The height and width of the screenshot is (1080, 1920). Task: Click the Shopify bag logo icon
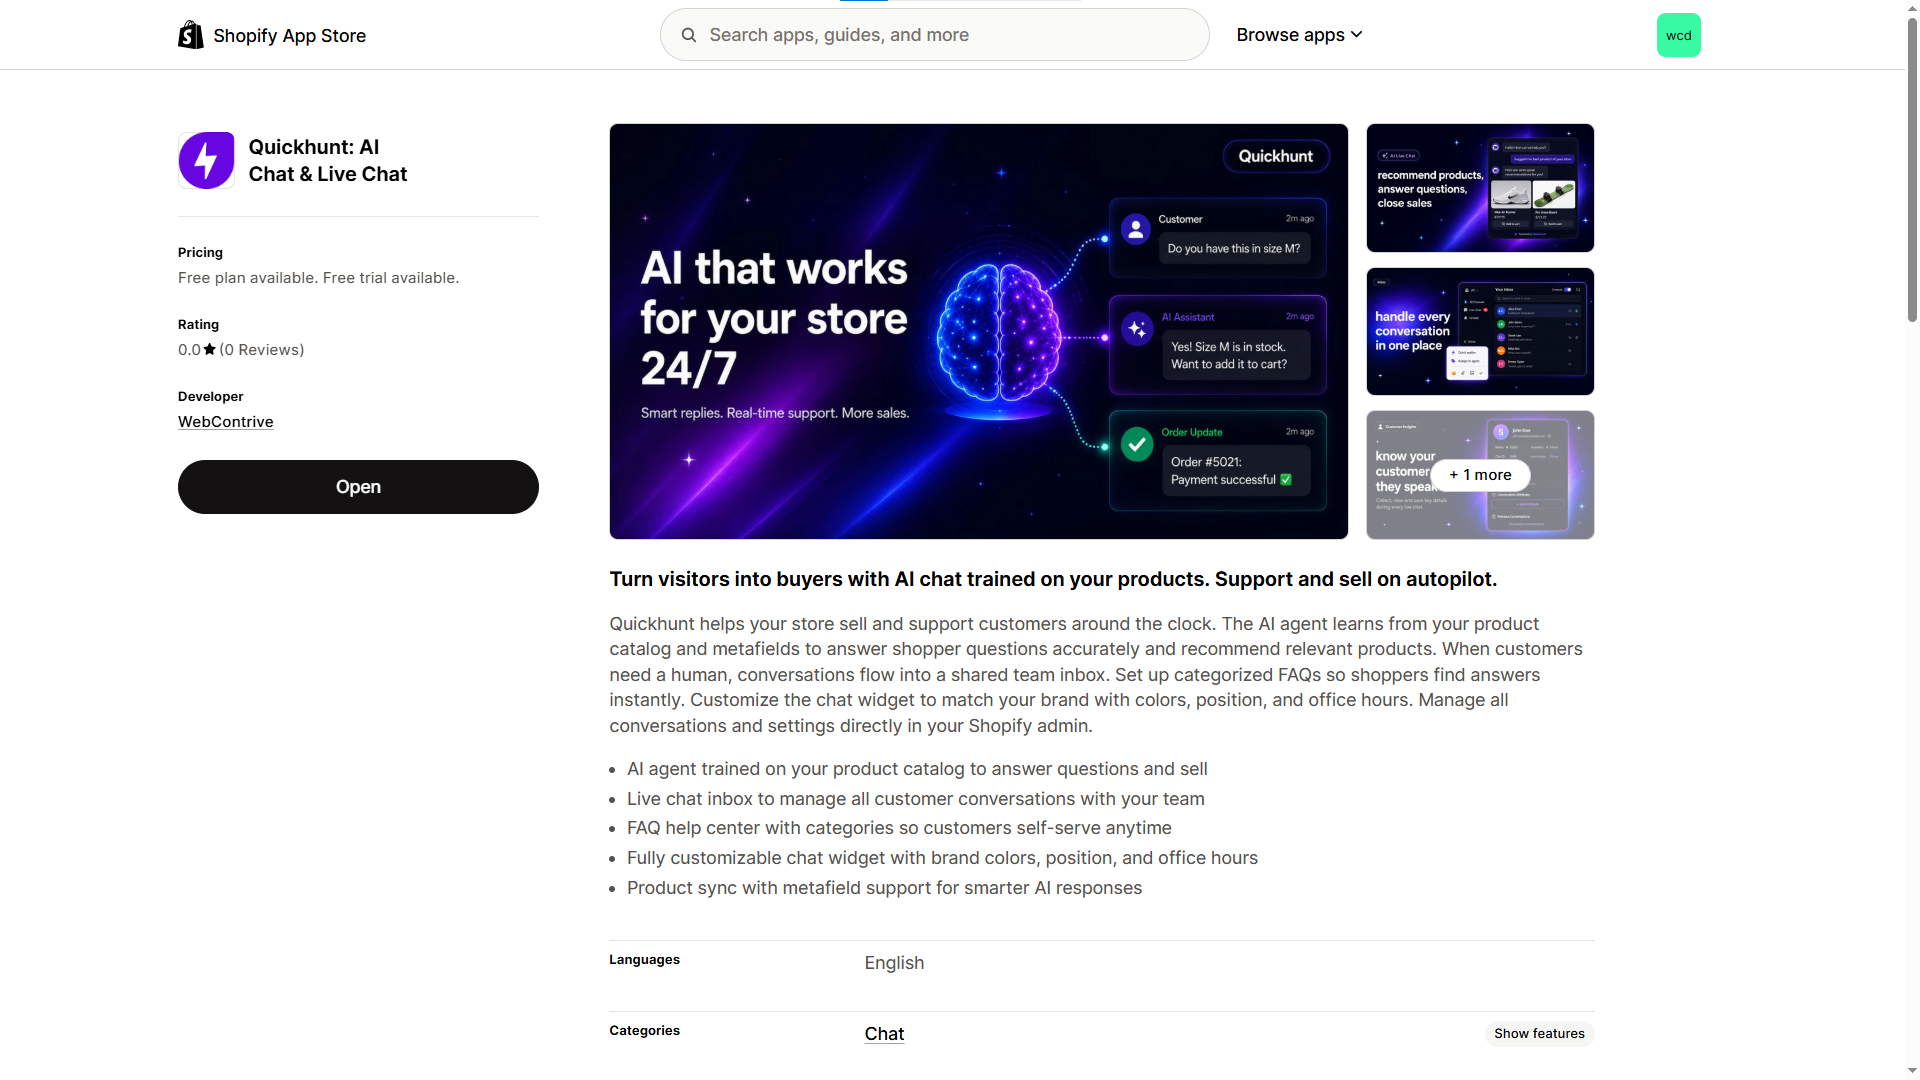[191, 35]
